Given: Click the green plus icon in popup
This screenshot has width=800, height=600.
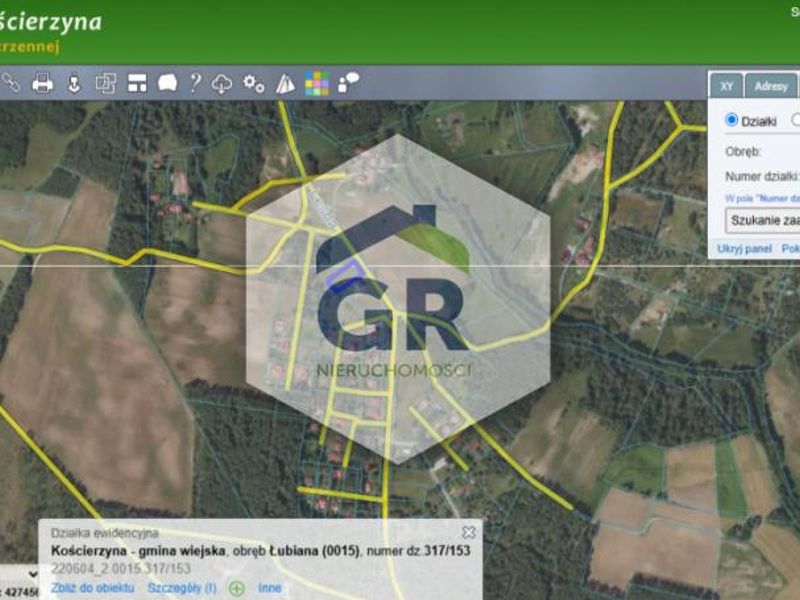Looking at the screenshot, I should pyautogui.click(x=236, y=589).
